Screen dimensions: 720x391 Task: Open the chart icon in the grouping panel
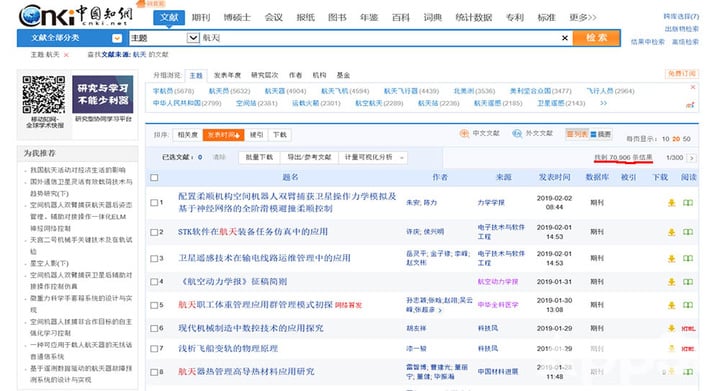[x=690, y=105]
